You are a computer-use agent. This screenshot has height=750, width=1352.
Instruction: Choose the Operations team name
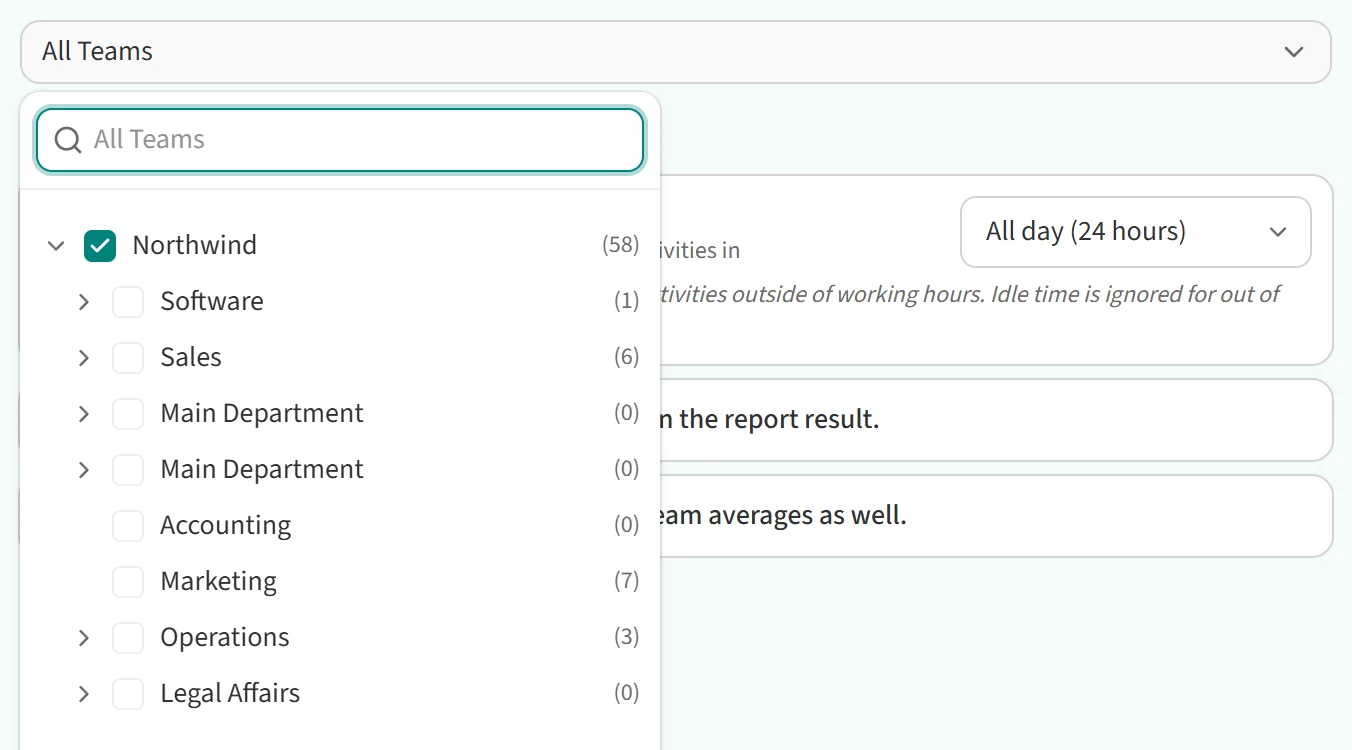click(x=225, y=637)
